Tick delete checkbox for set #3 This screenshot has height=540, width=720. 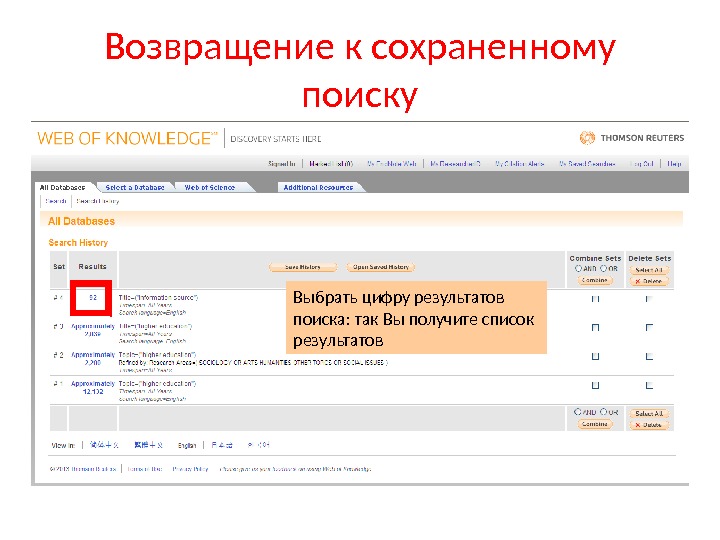click(x=649, y=327)
